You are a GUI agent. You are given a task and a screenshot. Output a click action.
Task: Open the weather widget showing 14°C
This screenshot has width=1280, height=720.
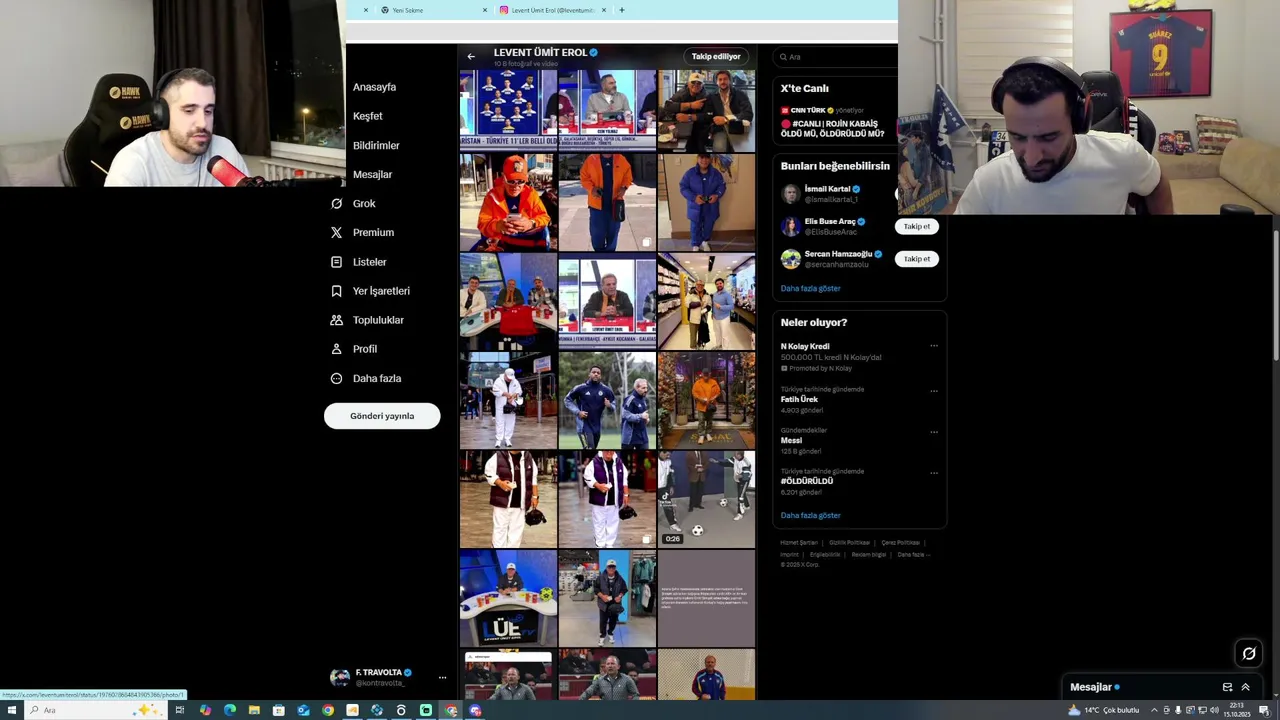1104,710
